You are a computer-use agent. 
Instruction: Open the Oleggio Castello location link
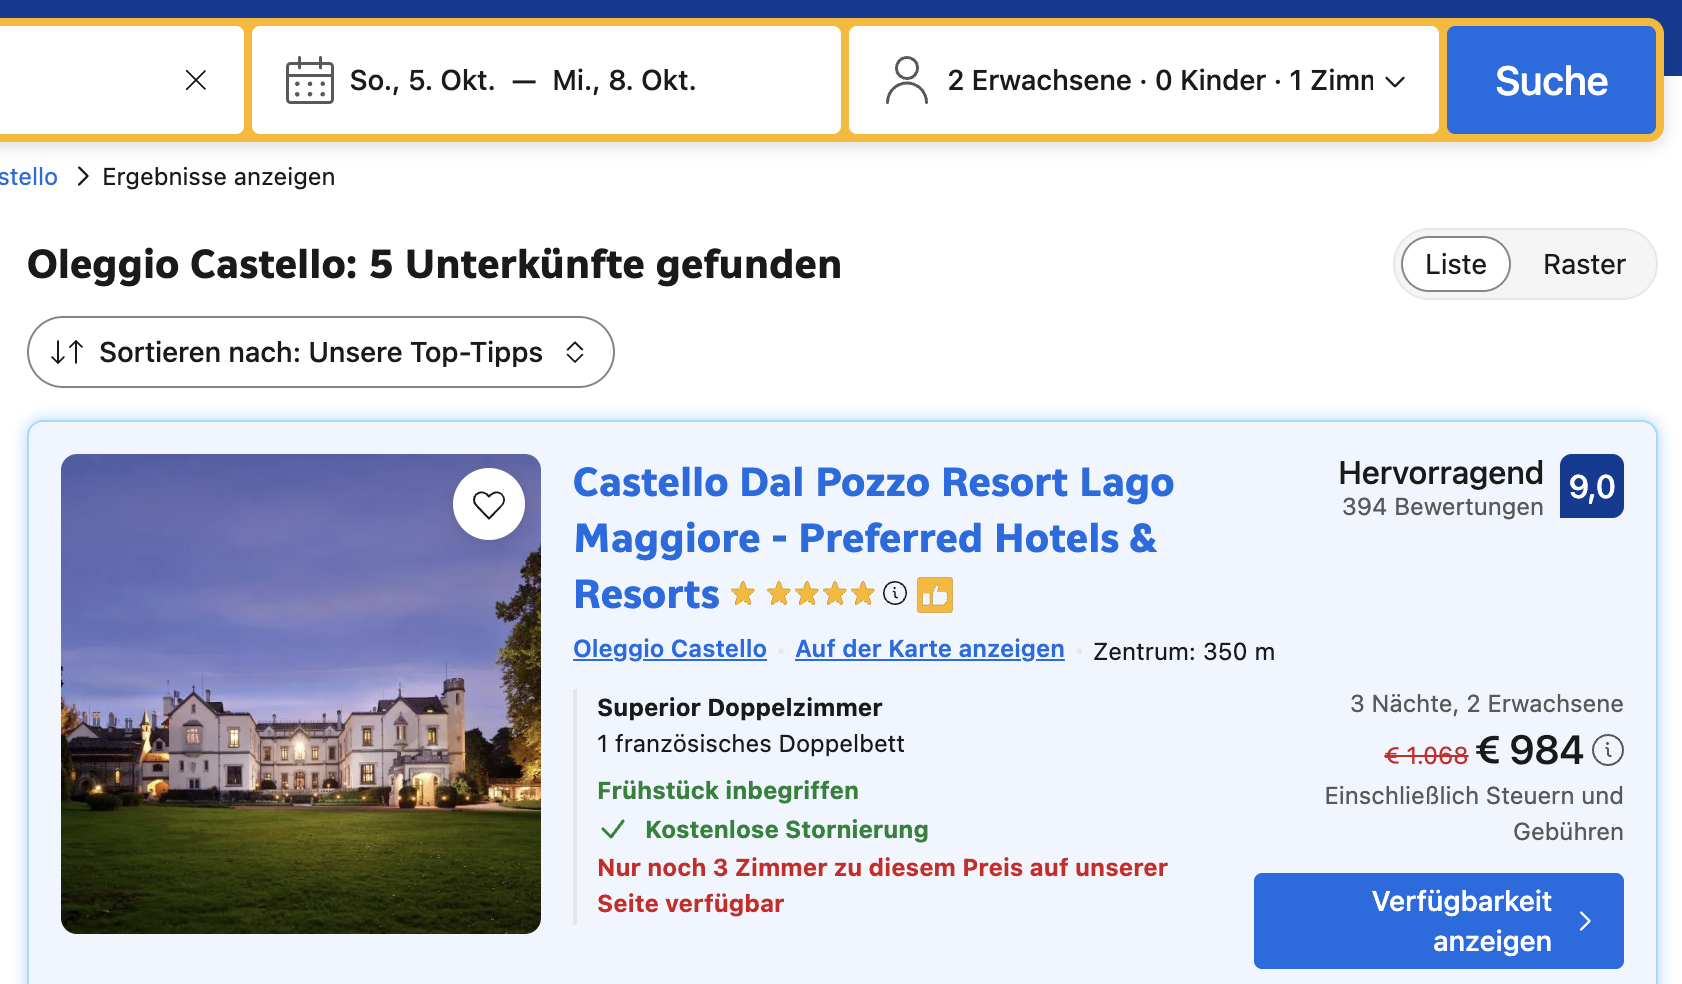[670, 649]
